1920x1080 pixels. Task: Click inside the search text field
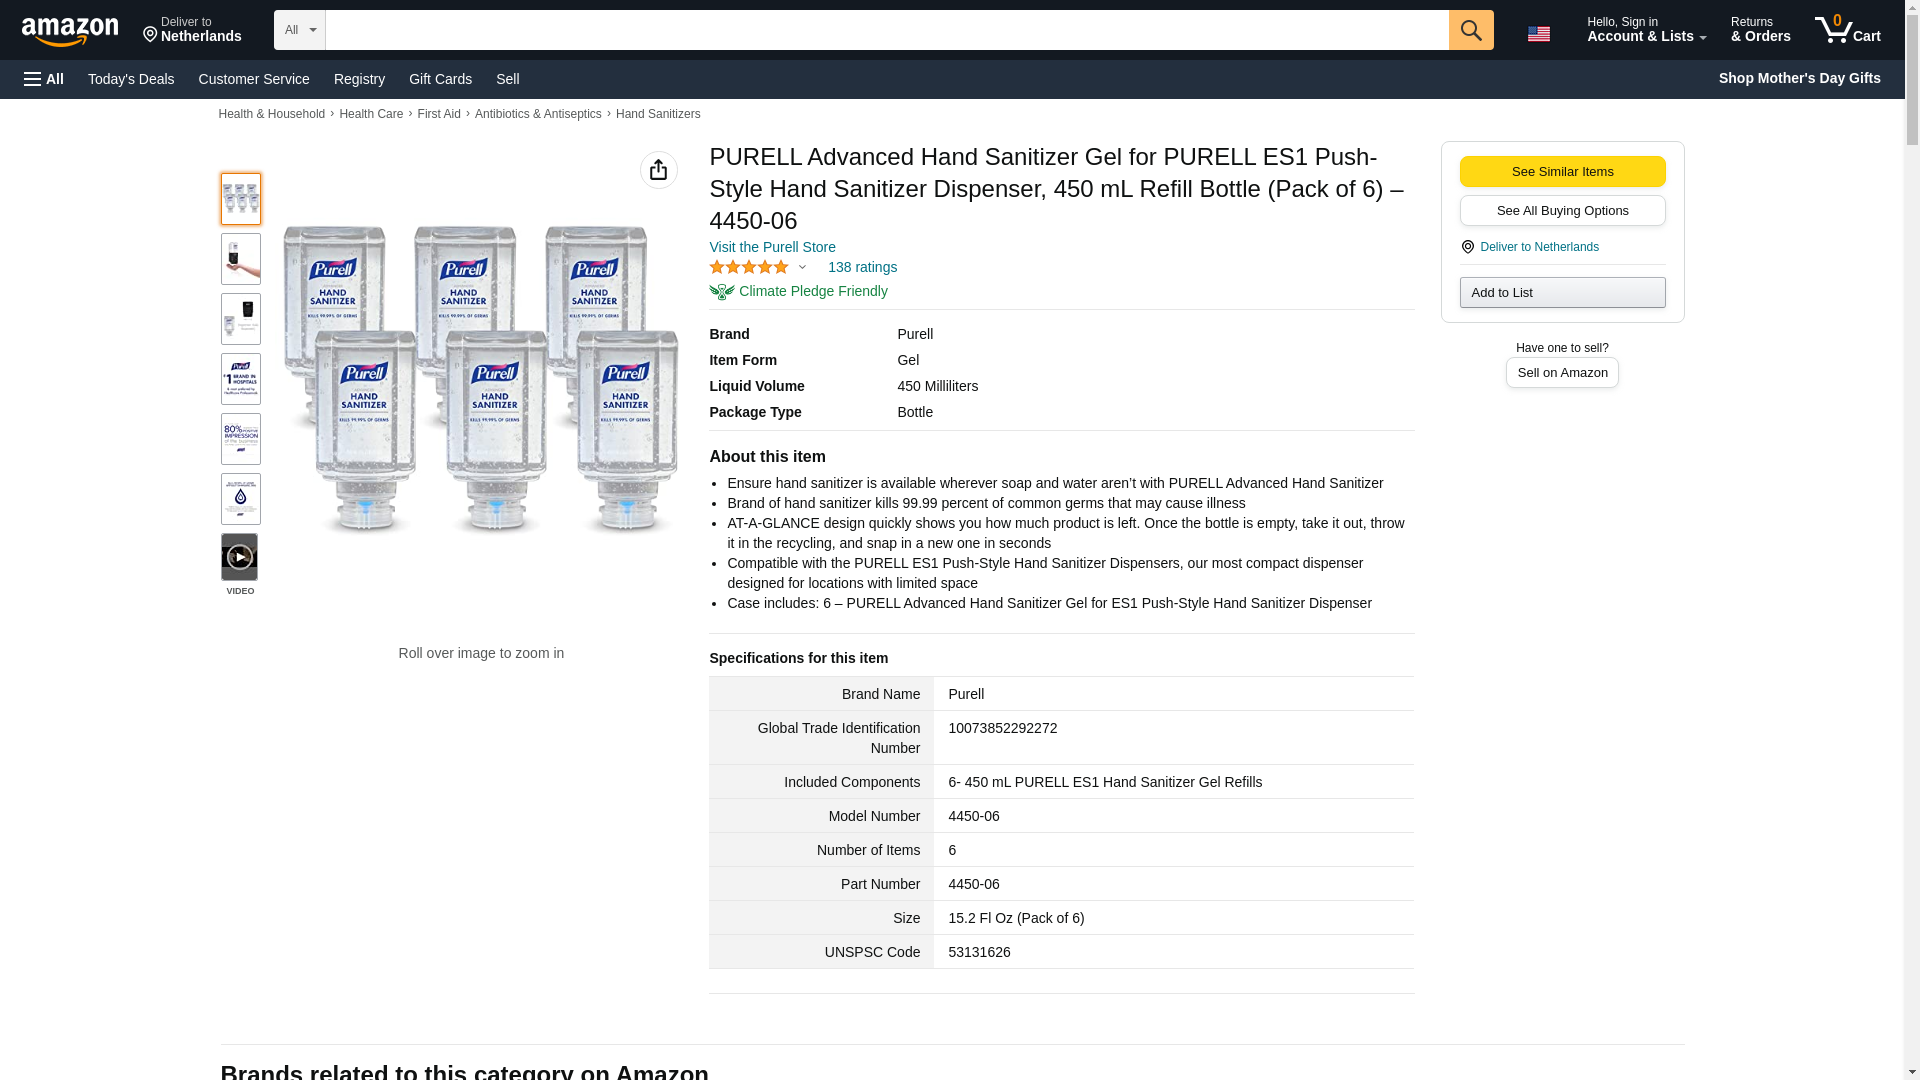(886, 30)
